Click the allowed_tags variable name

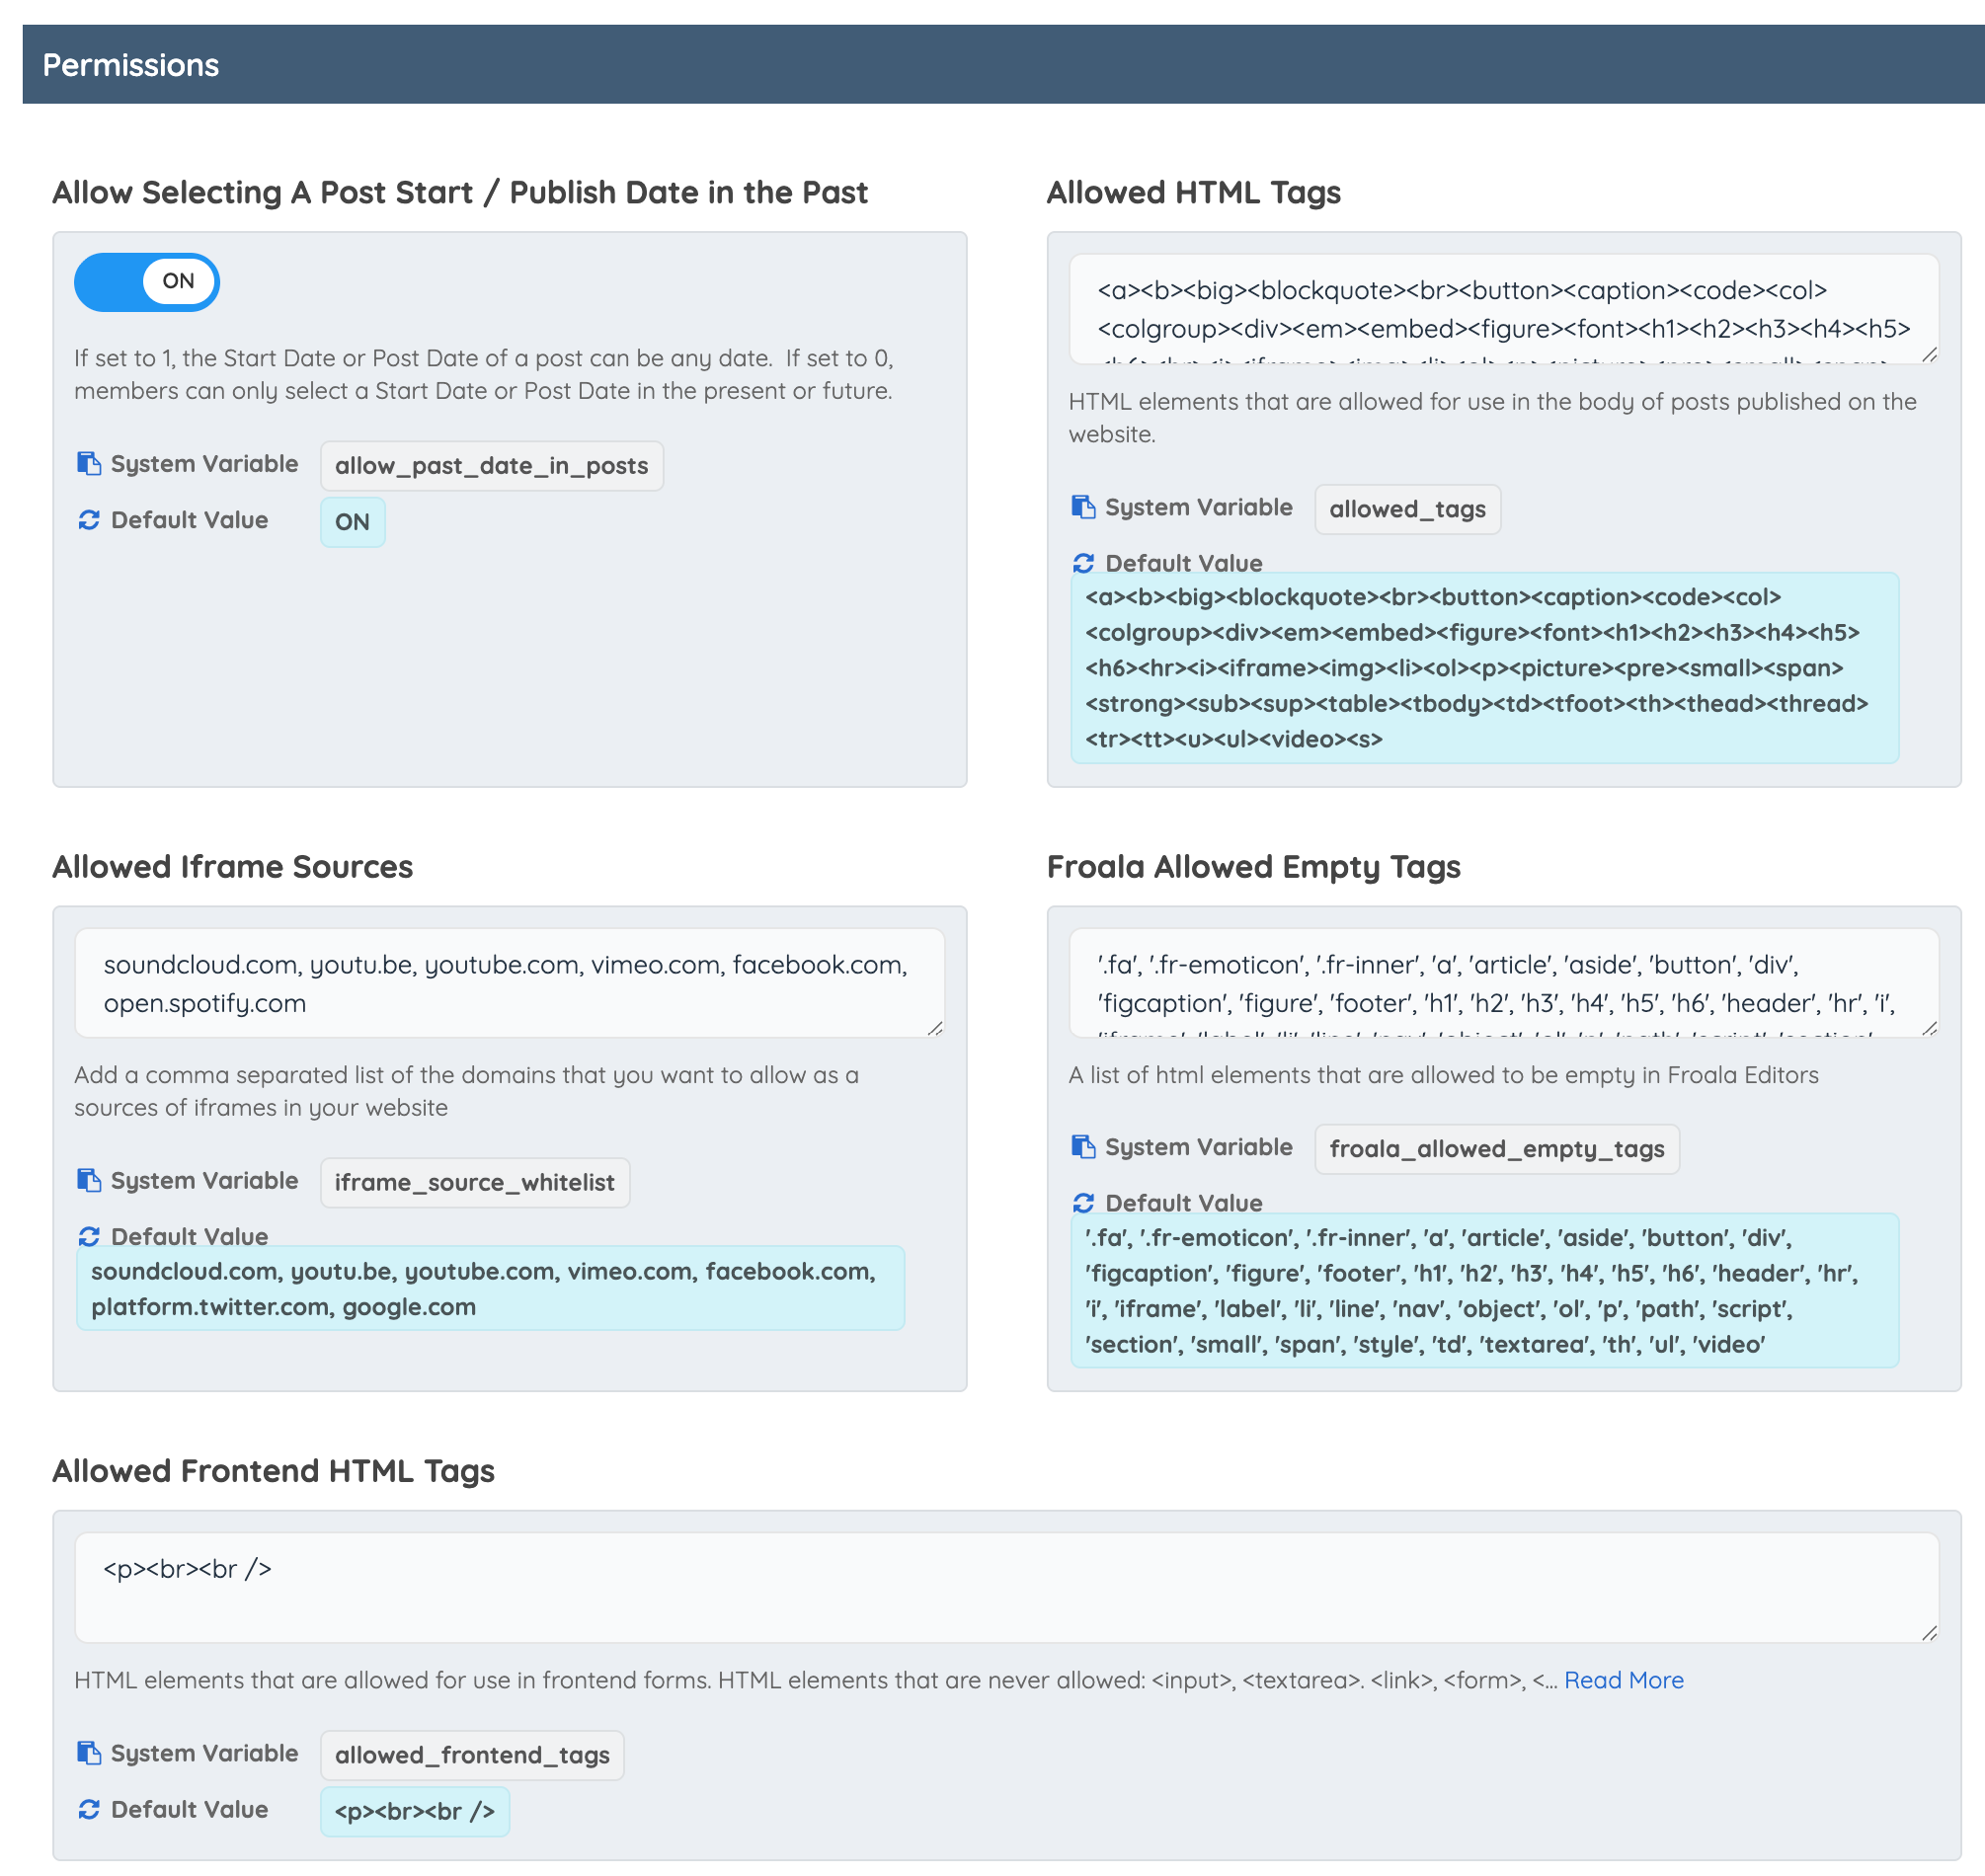1407,509
